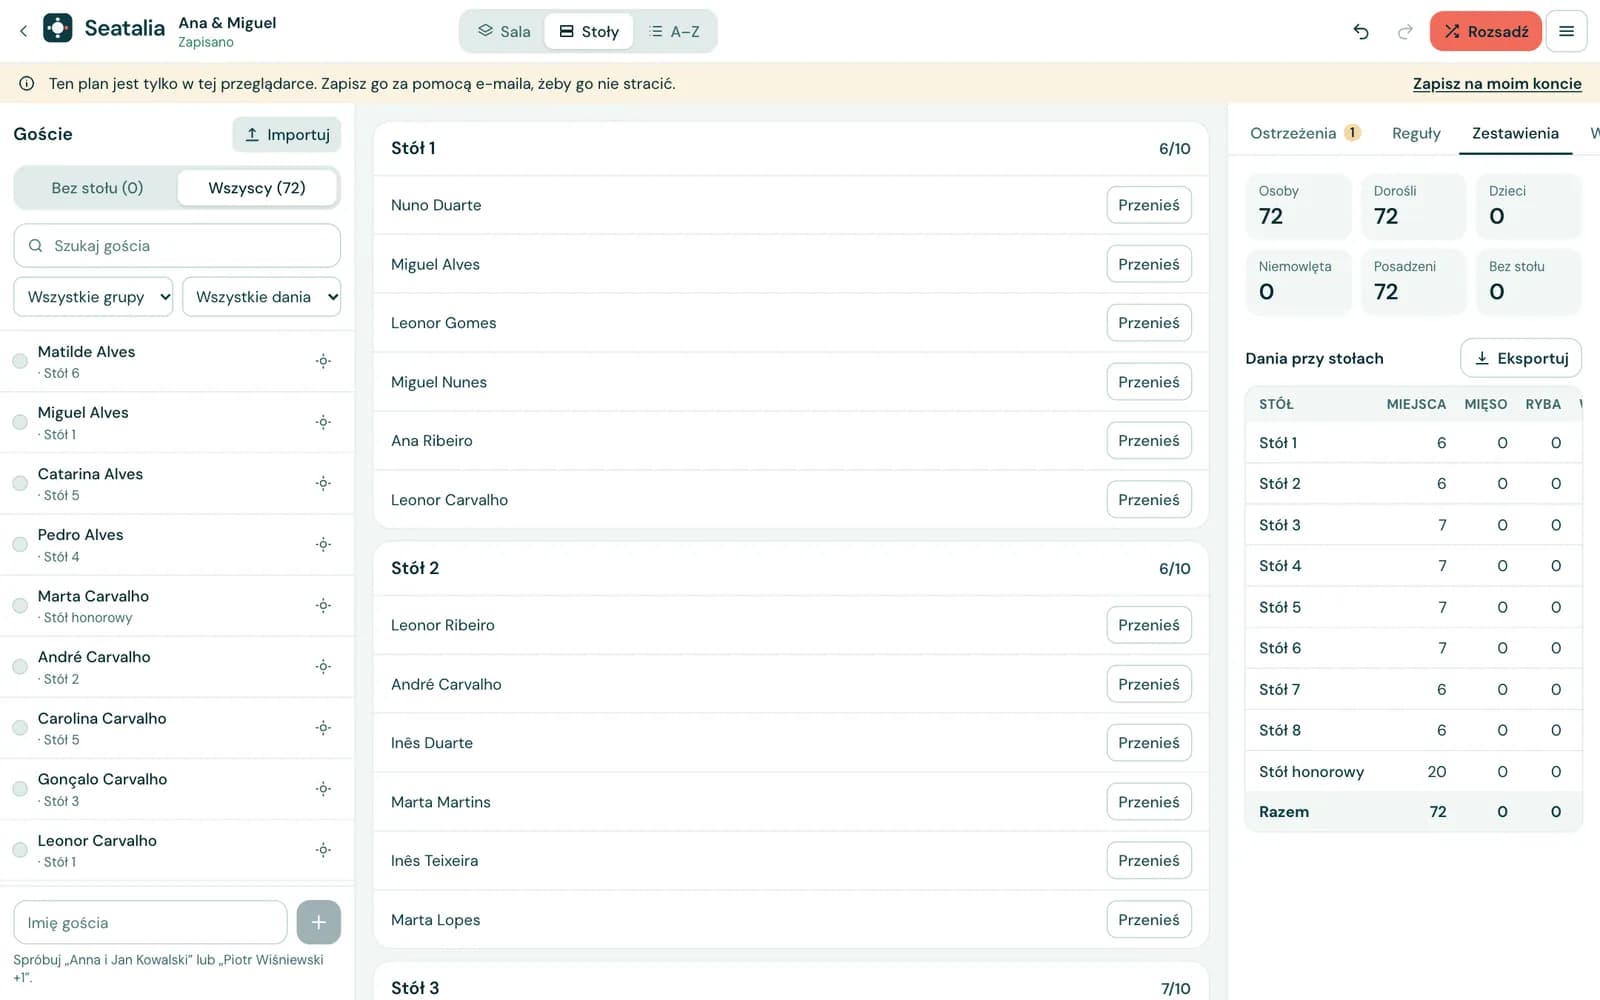This screenshot has width=1600, height=1000.
Task: Click the redo arrow icon
Action: [x=1405, y=31]
